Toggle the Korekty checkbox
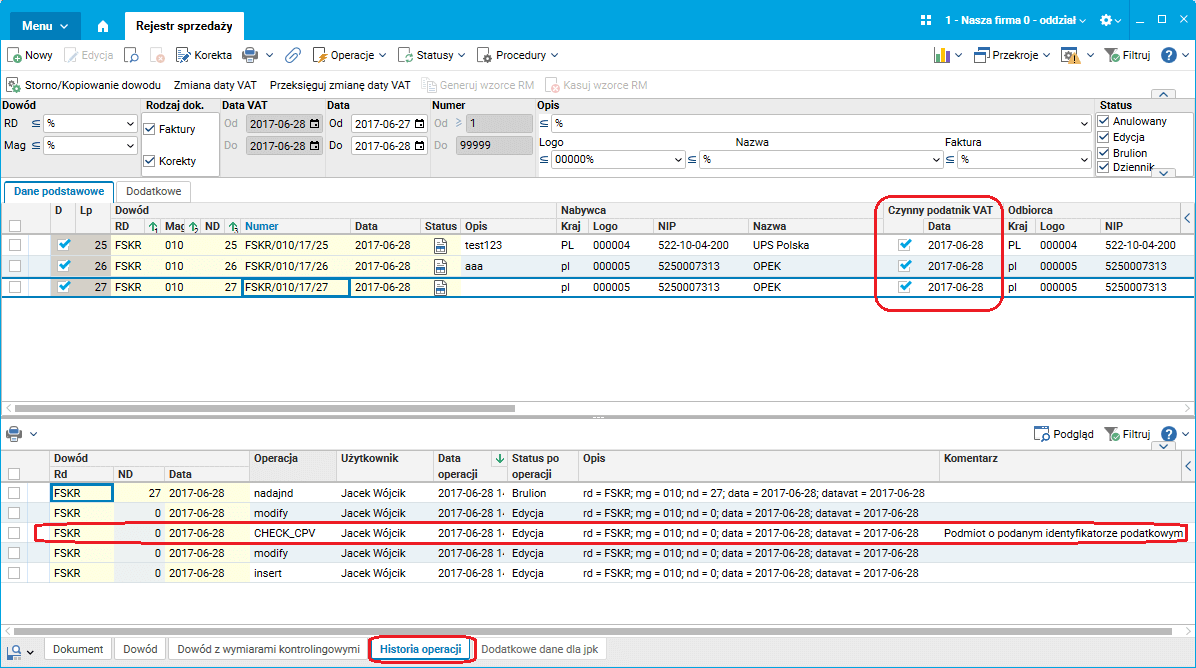 click(x=150, y=161)
